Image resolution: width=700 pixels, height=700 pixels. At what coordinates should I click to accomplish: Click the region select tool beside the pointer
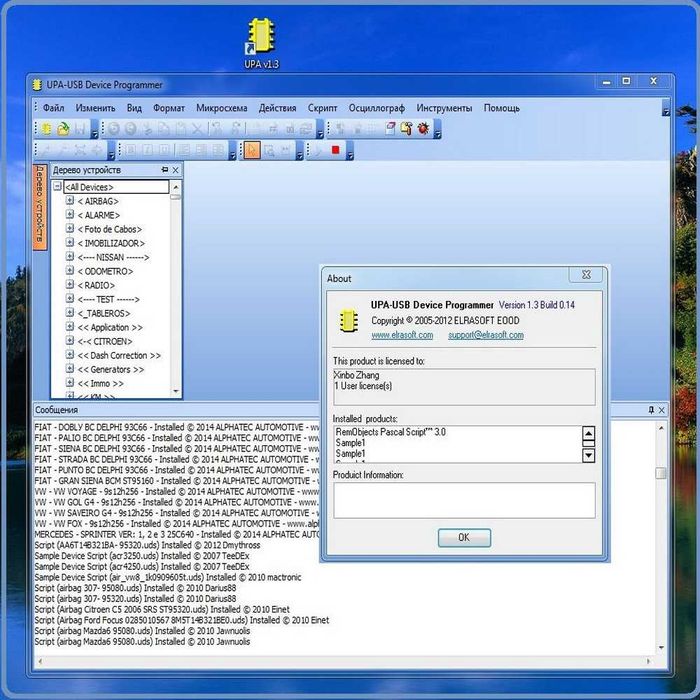269,150
